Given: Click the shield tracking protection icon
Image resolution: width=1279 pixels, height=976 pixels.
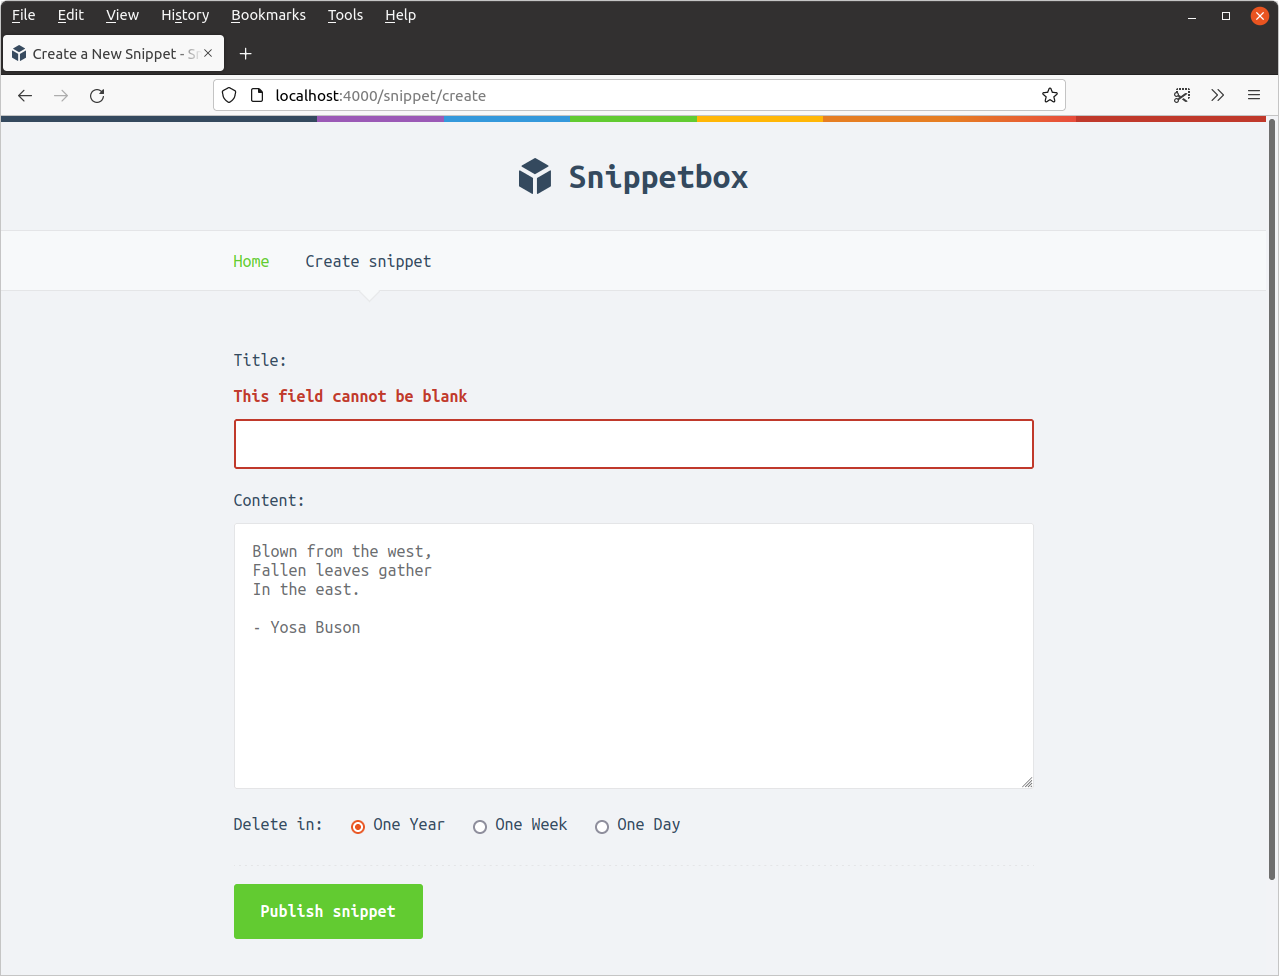Looking at the screenshot, I should 229,96.
